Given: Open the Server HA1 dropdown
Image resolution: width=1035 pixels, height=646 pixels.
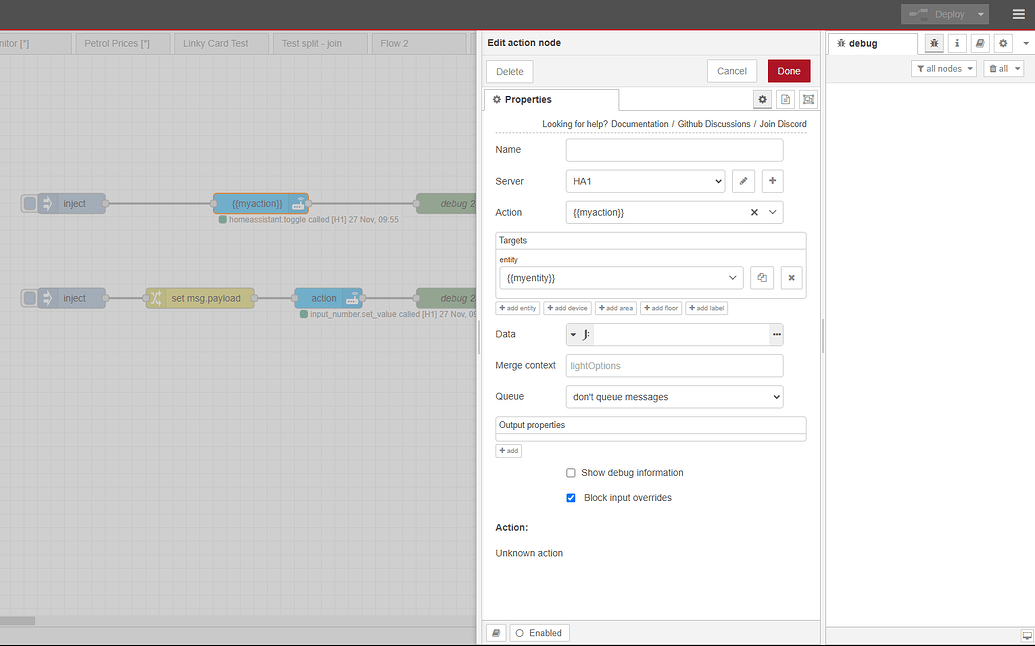Looking at the screenshot, I should [x=646, y=181].
